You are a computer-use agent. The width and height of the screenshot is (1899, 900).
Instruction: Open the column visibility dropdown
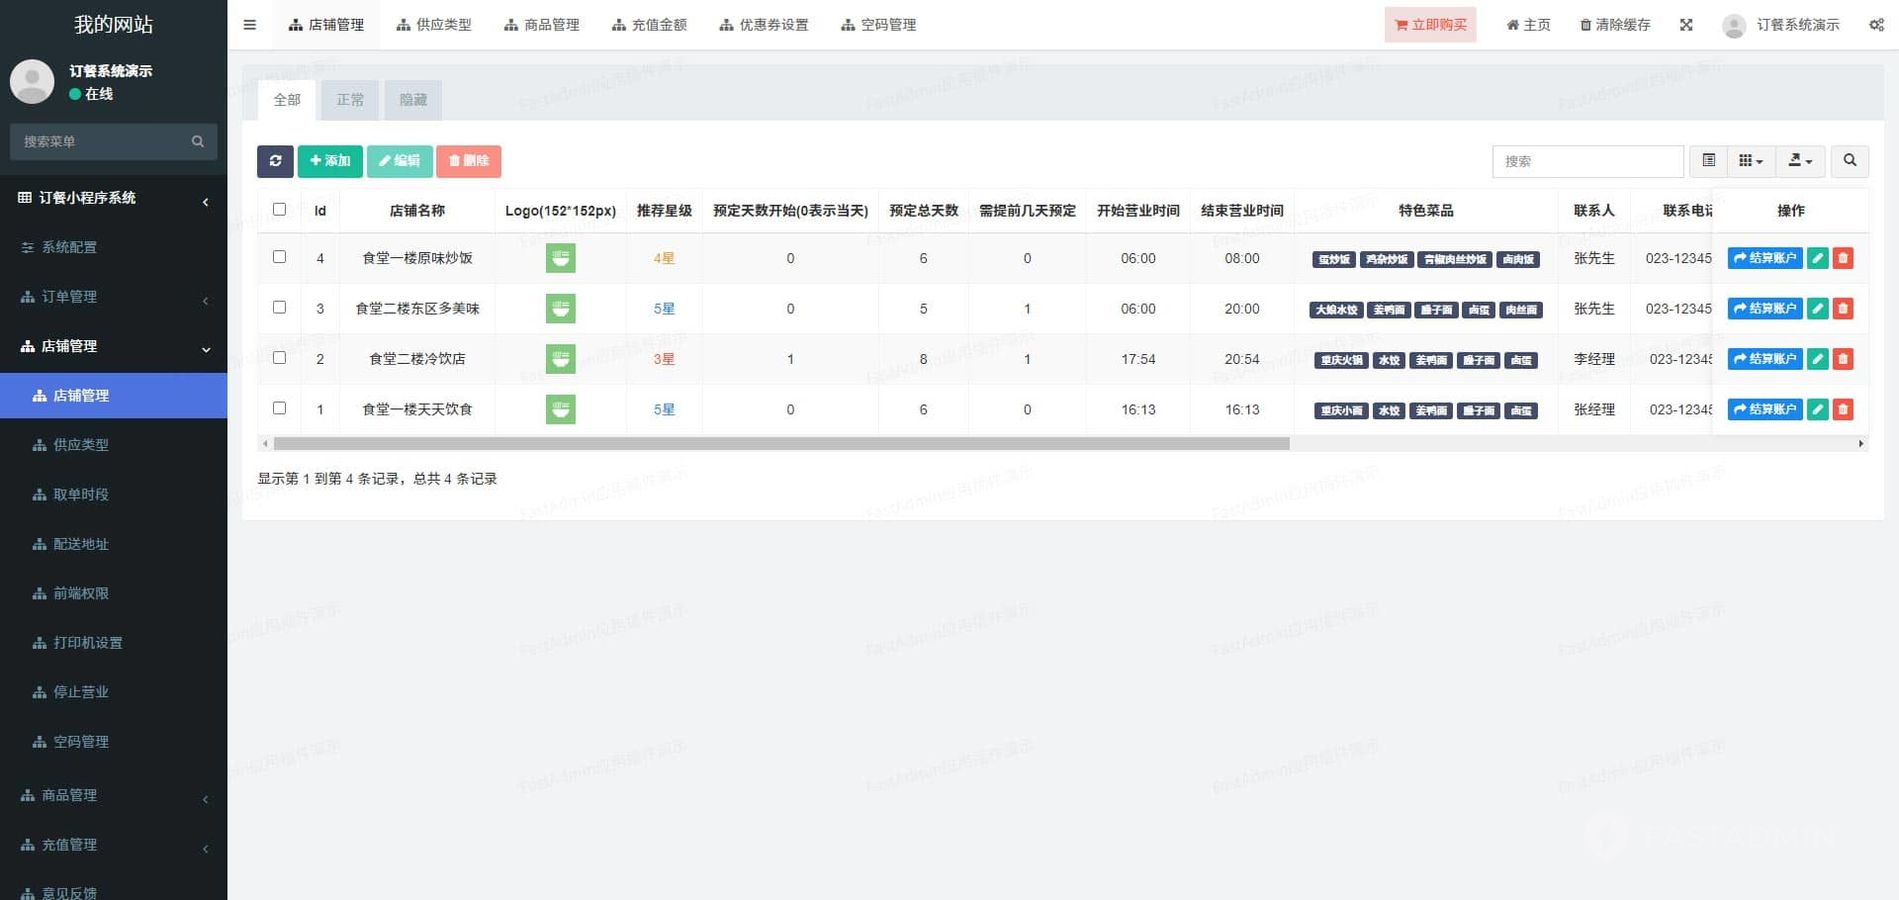pyautogui.click(x=1750, y=161)
